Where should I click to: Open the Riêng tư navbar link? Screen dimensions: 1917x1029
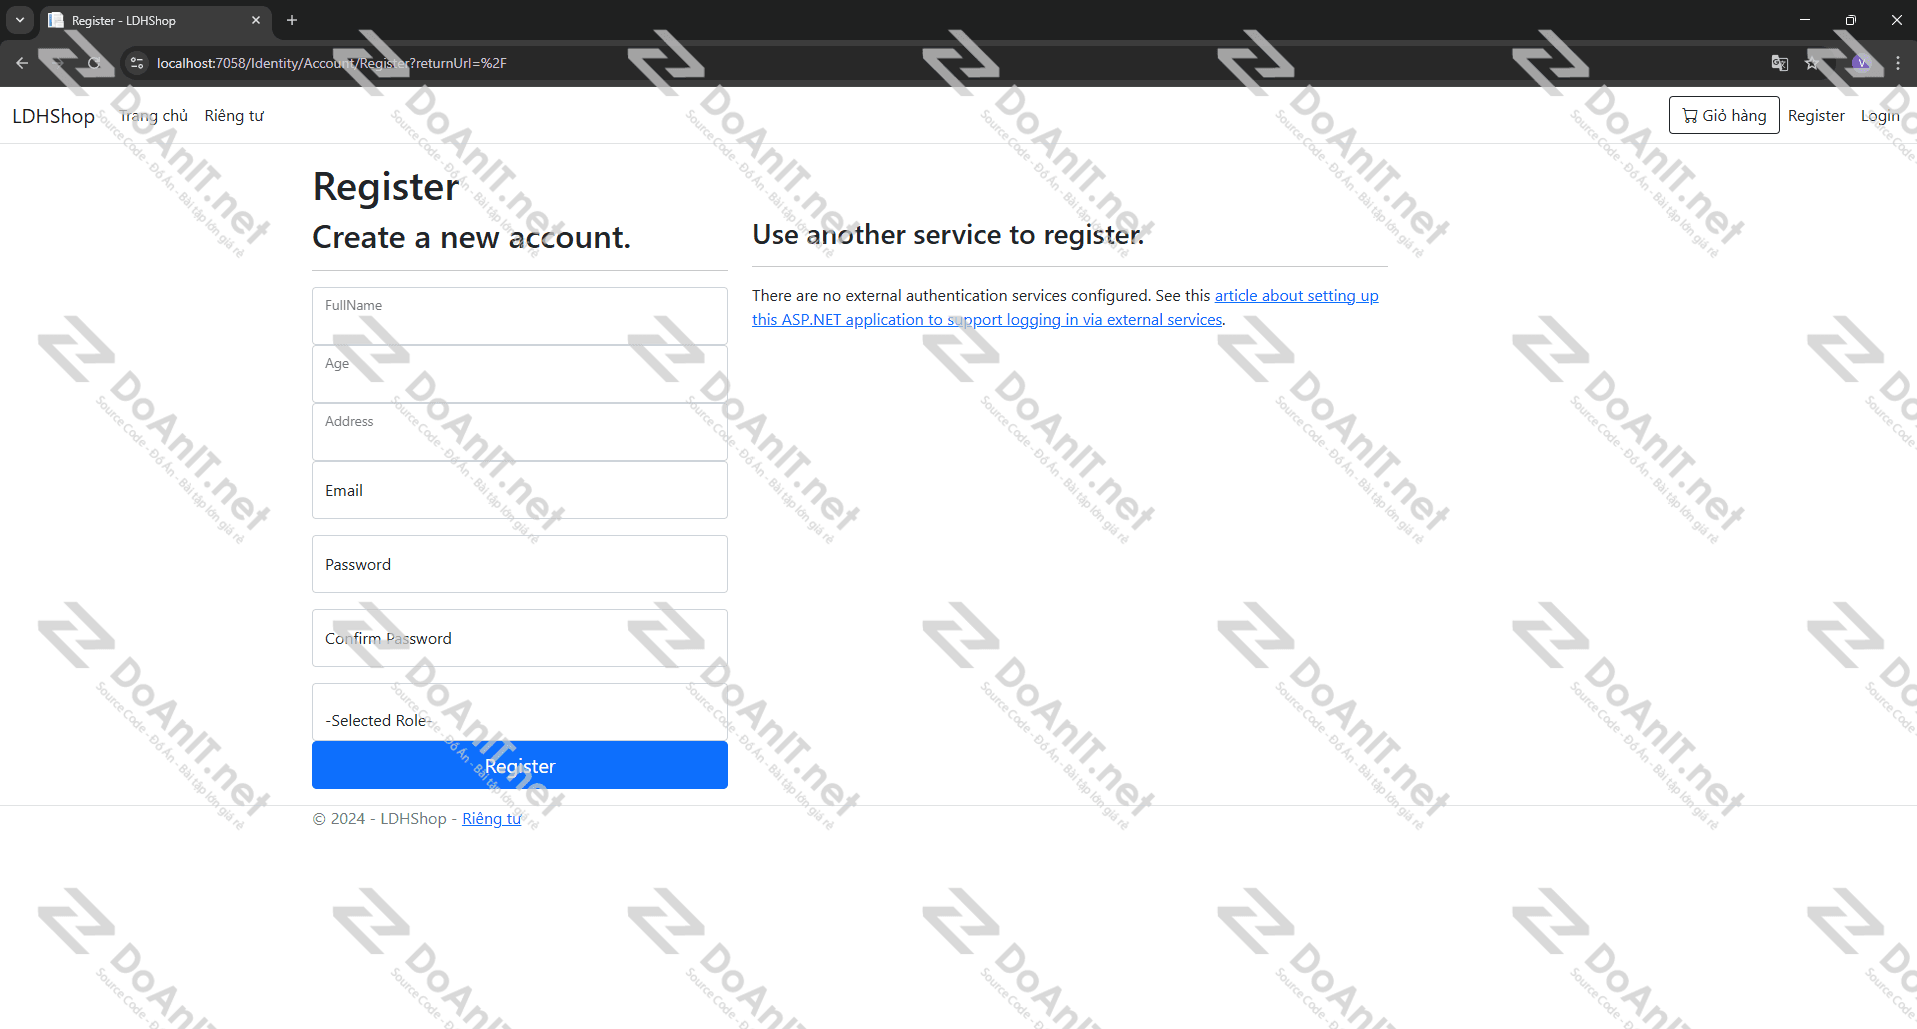tap(234, 116)
